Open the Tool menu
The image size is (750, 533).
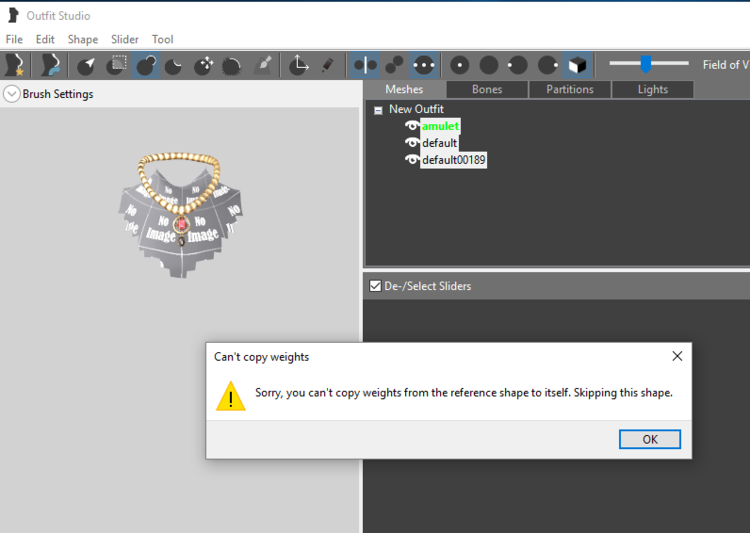pyautogui.click(x=163, y=39)
